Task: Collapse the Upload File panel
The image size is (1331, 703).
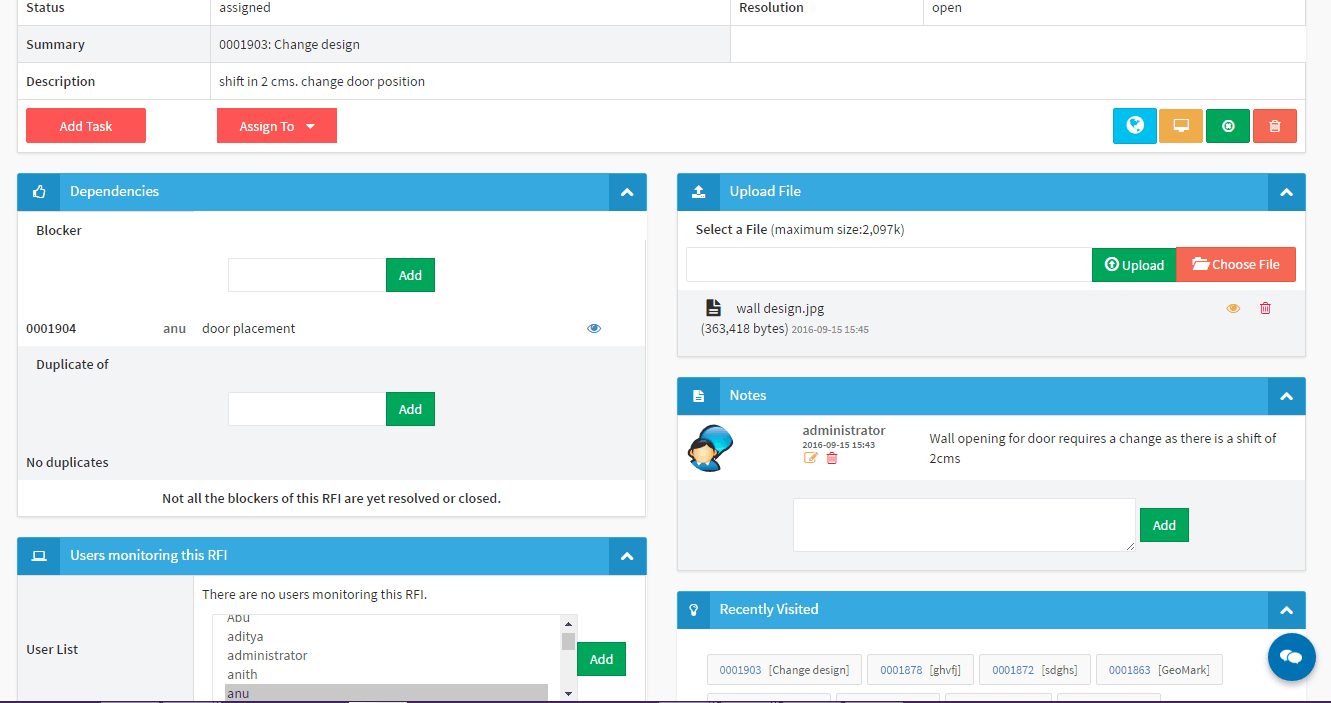Action: (1287, 192)
